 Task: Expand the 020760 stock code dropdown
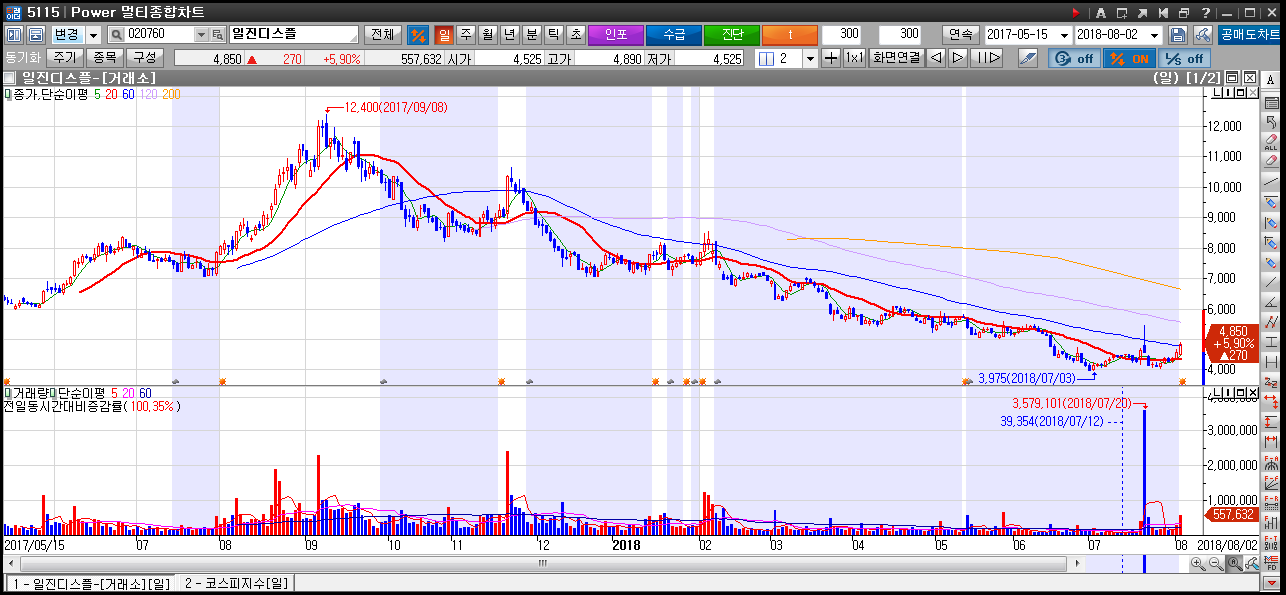199,34
